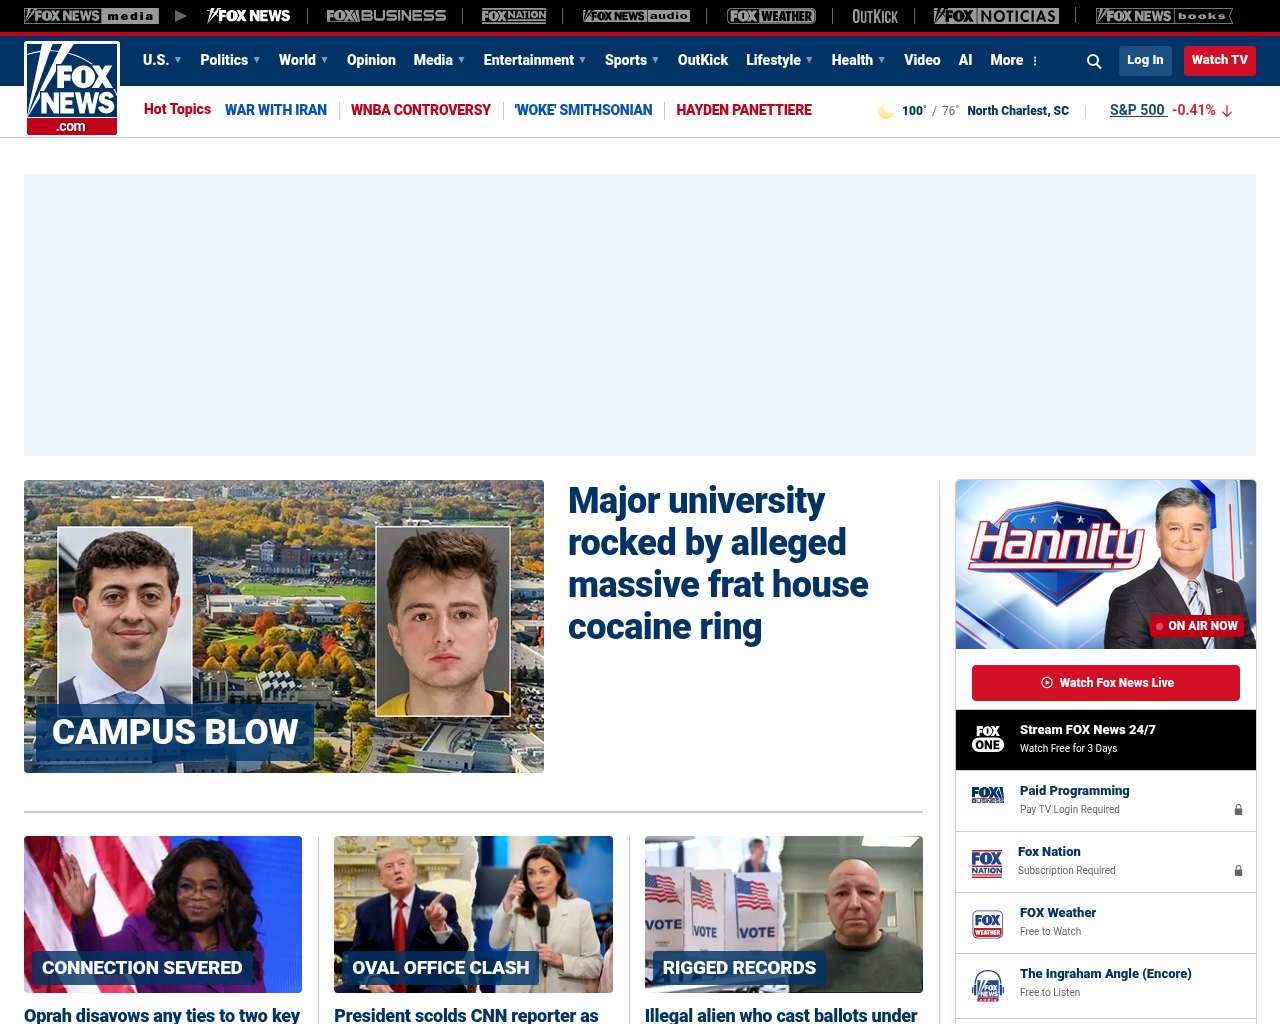The width and height of the screenshot is (1280, 1024).
Task: Click the Fox One logo icon
Action: (x=988, y=739)
